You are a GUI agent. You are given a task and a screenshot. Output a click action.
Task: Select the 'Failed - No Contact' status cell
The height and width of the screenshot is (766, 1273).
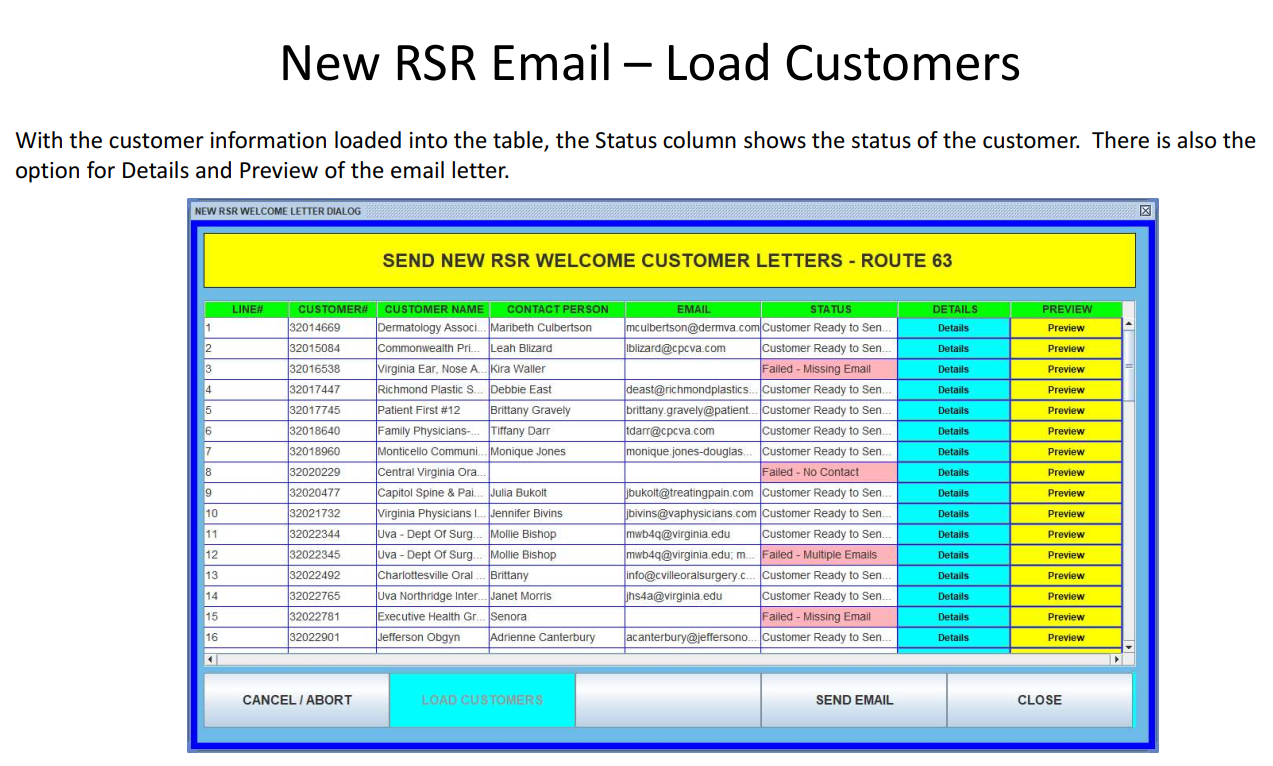coord(829,472)
